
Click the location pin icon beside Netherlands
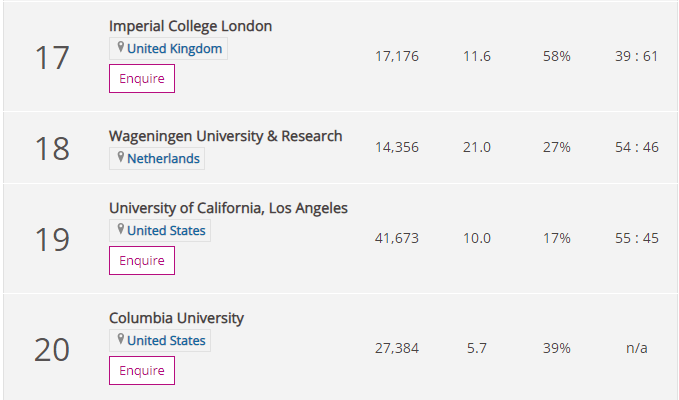tap(121, 157)
